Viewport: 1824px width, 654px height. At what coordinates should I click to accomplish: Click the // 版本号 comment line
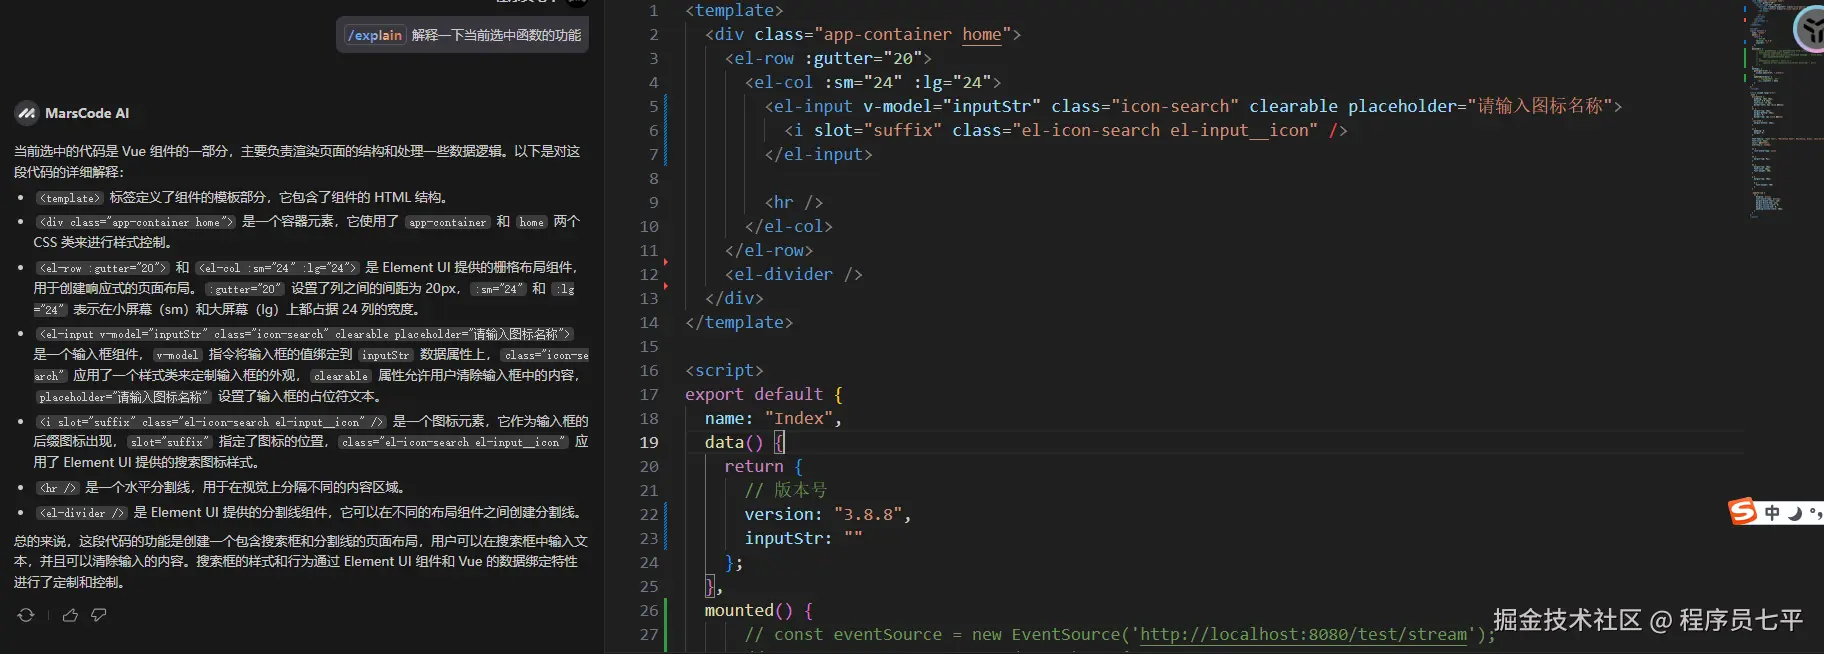coord(786,490)
